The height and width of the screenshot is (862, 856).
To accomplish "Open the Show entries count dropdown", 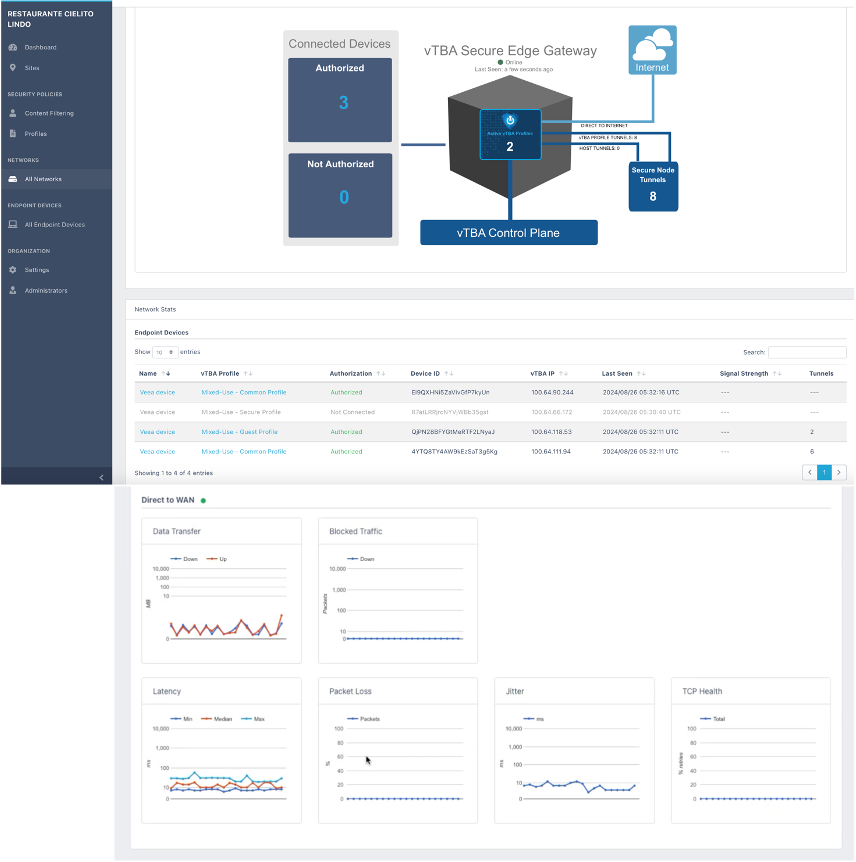I will pos(164,352).
